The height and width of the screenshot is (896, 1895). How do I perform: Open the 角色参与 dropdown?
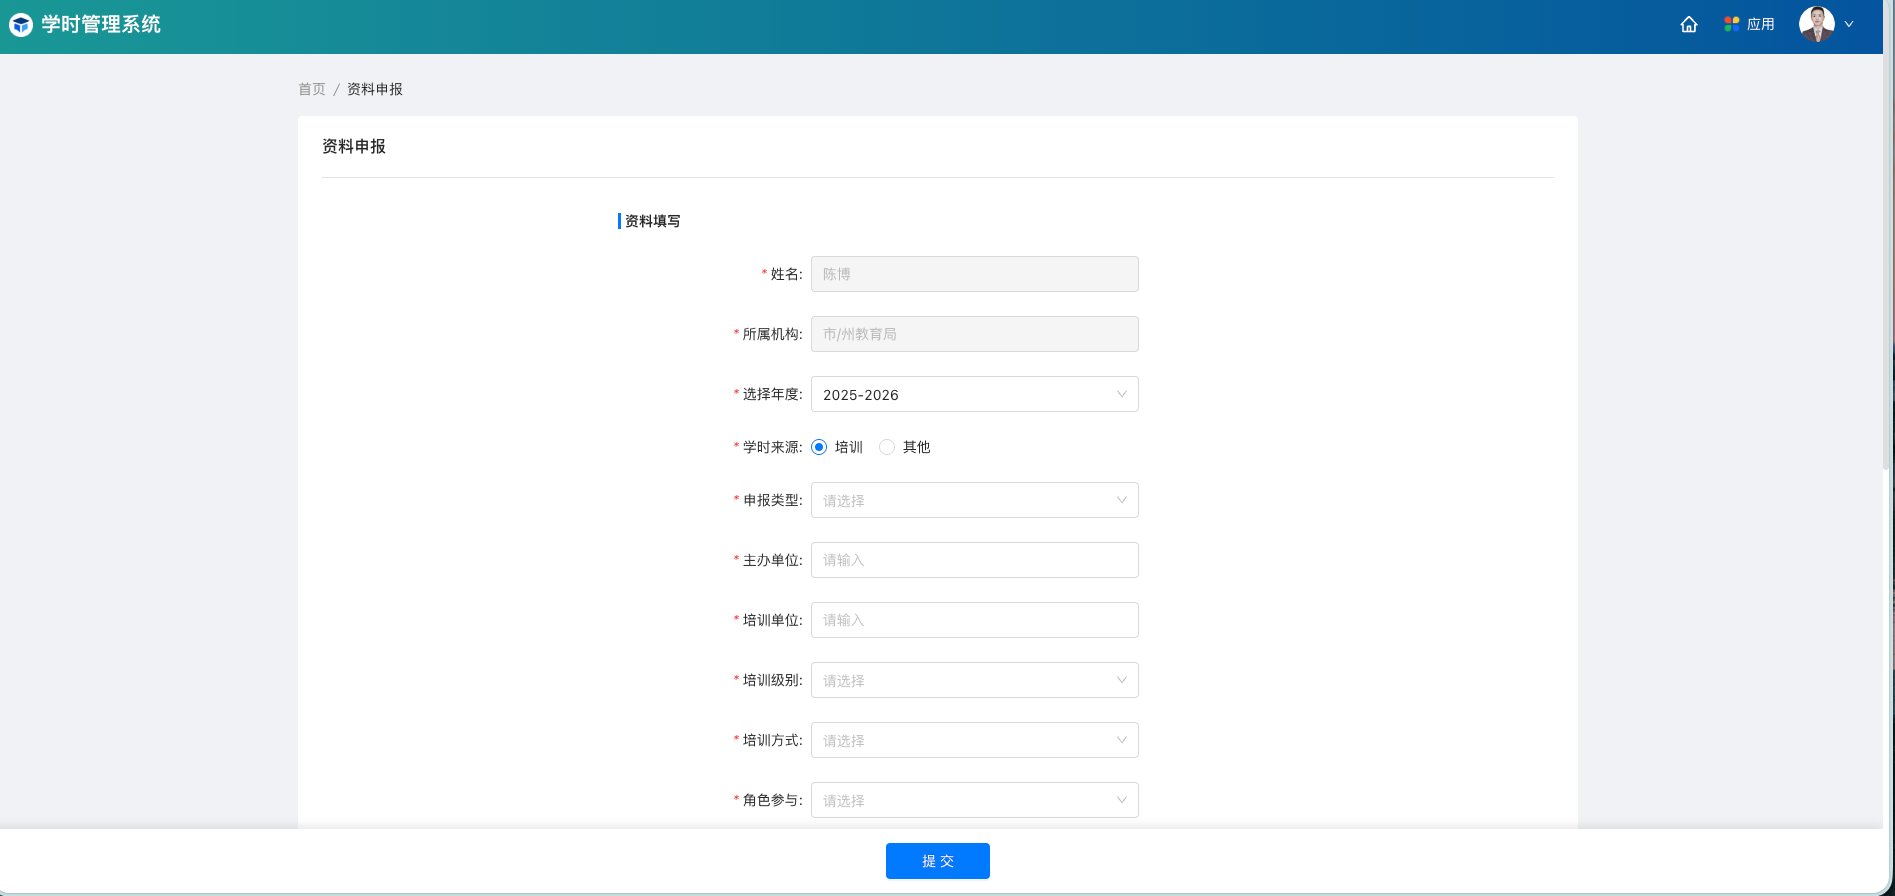point(974,800)
